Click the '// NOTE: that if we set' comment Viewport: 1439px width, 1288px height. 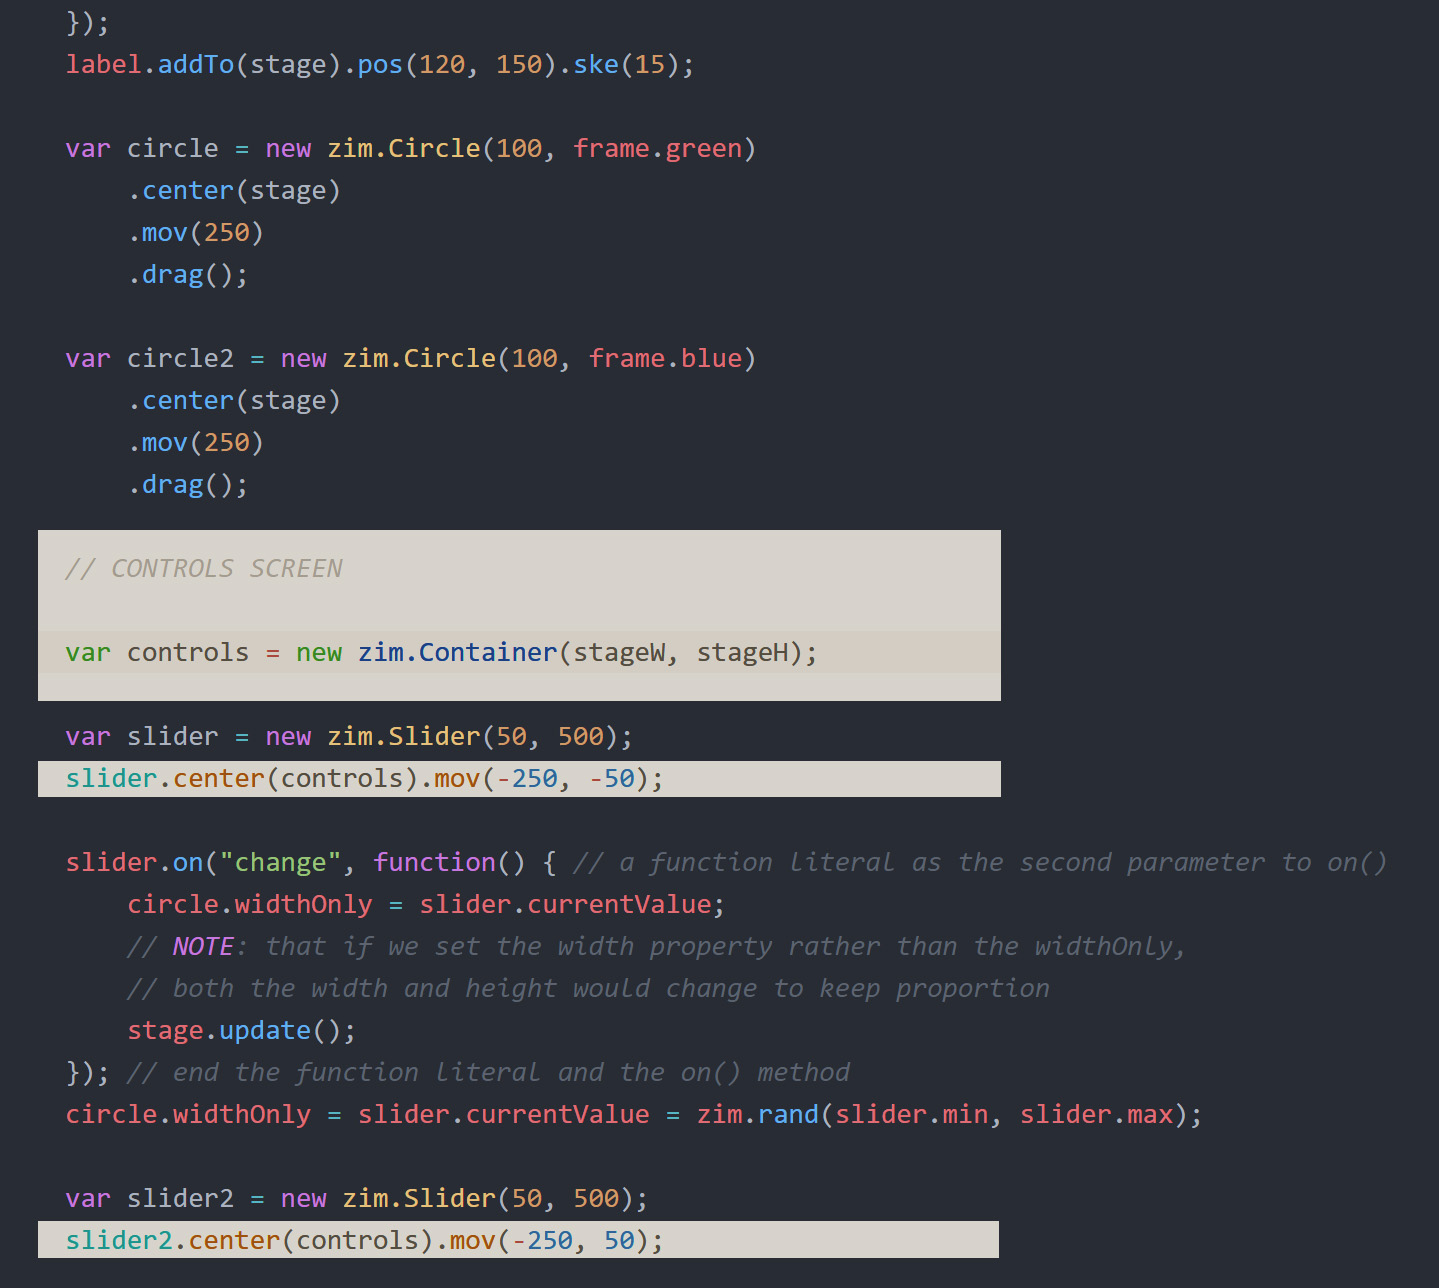pyautogui.click(x=657, y=947)
